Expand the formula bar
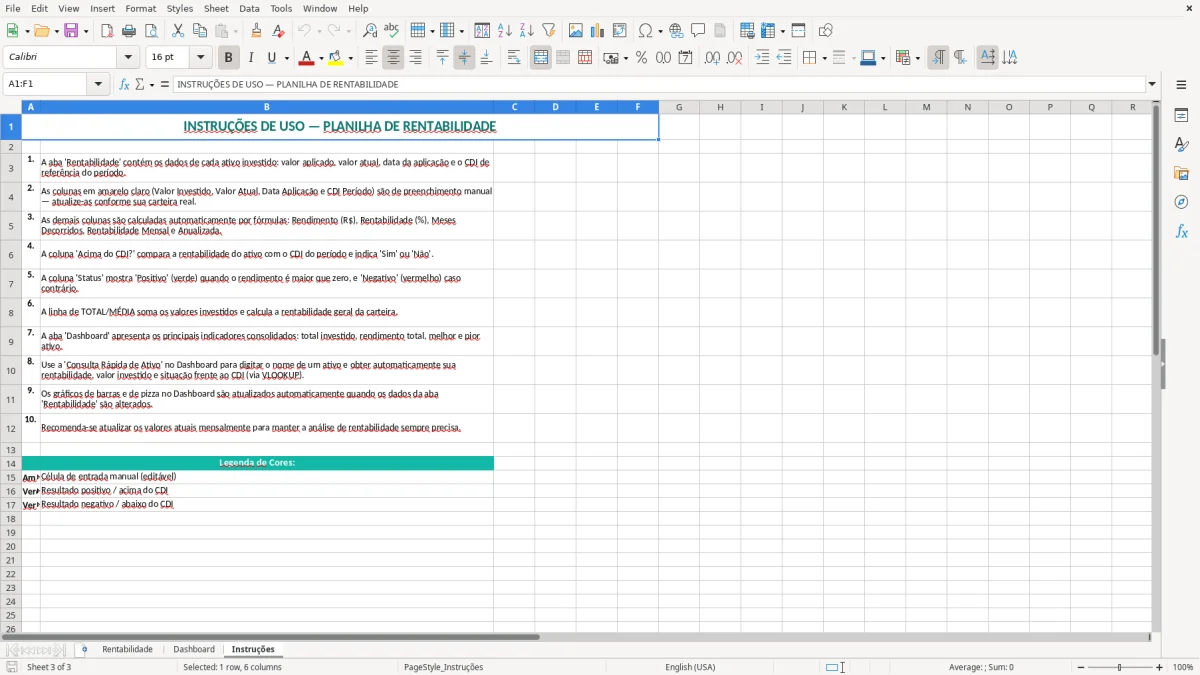This screenshot has height=675, width=1200. [1152, 84]
